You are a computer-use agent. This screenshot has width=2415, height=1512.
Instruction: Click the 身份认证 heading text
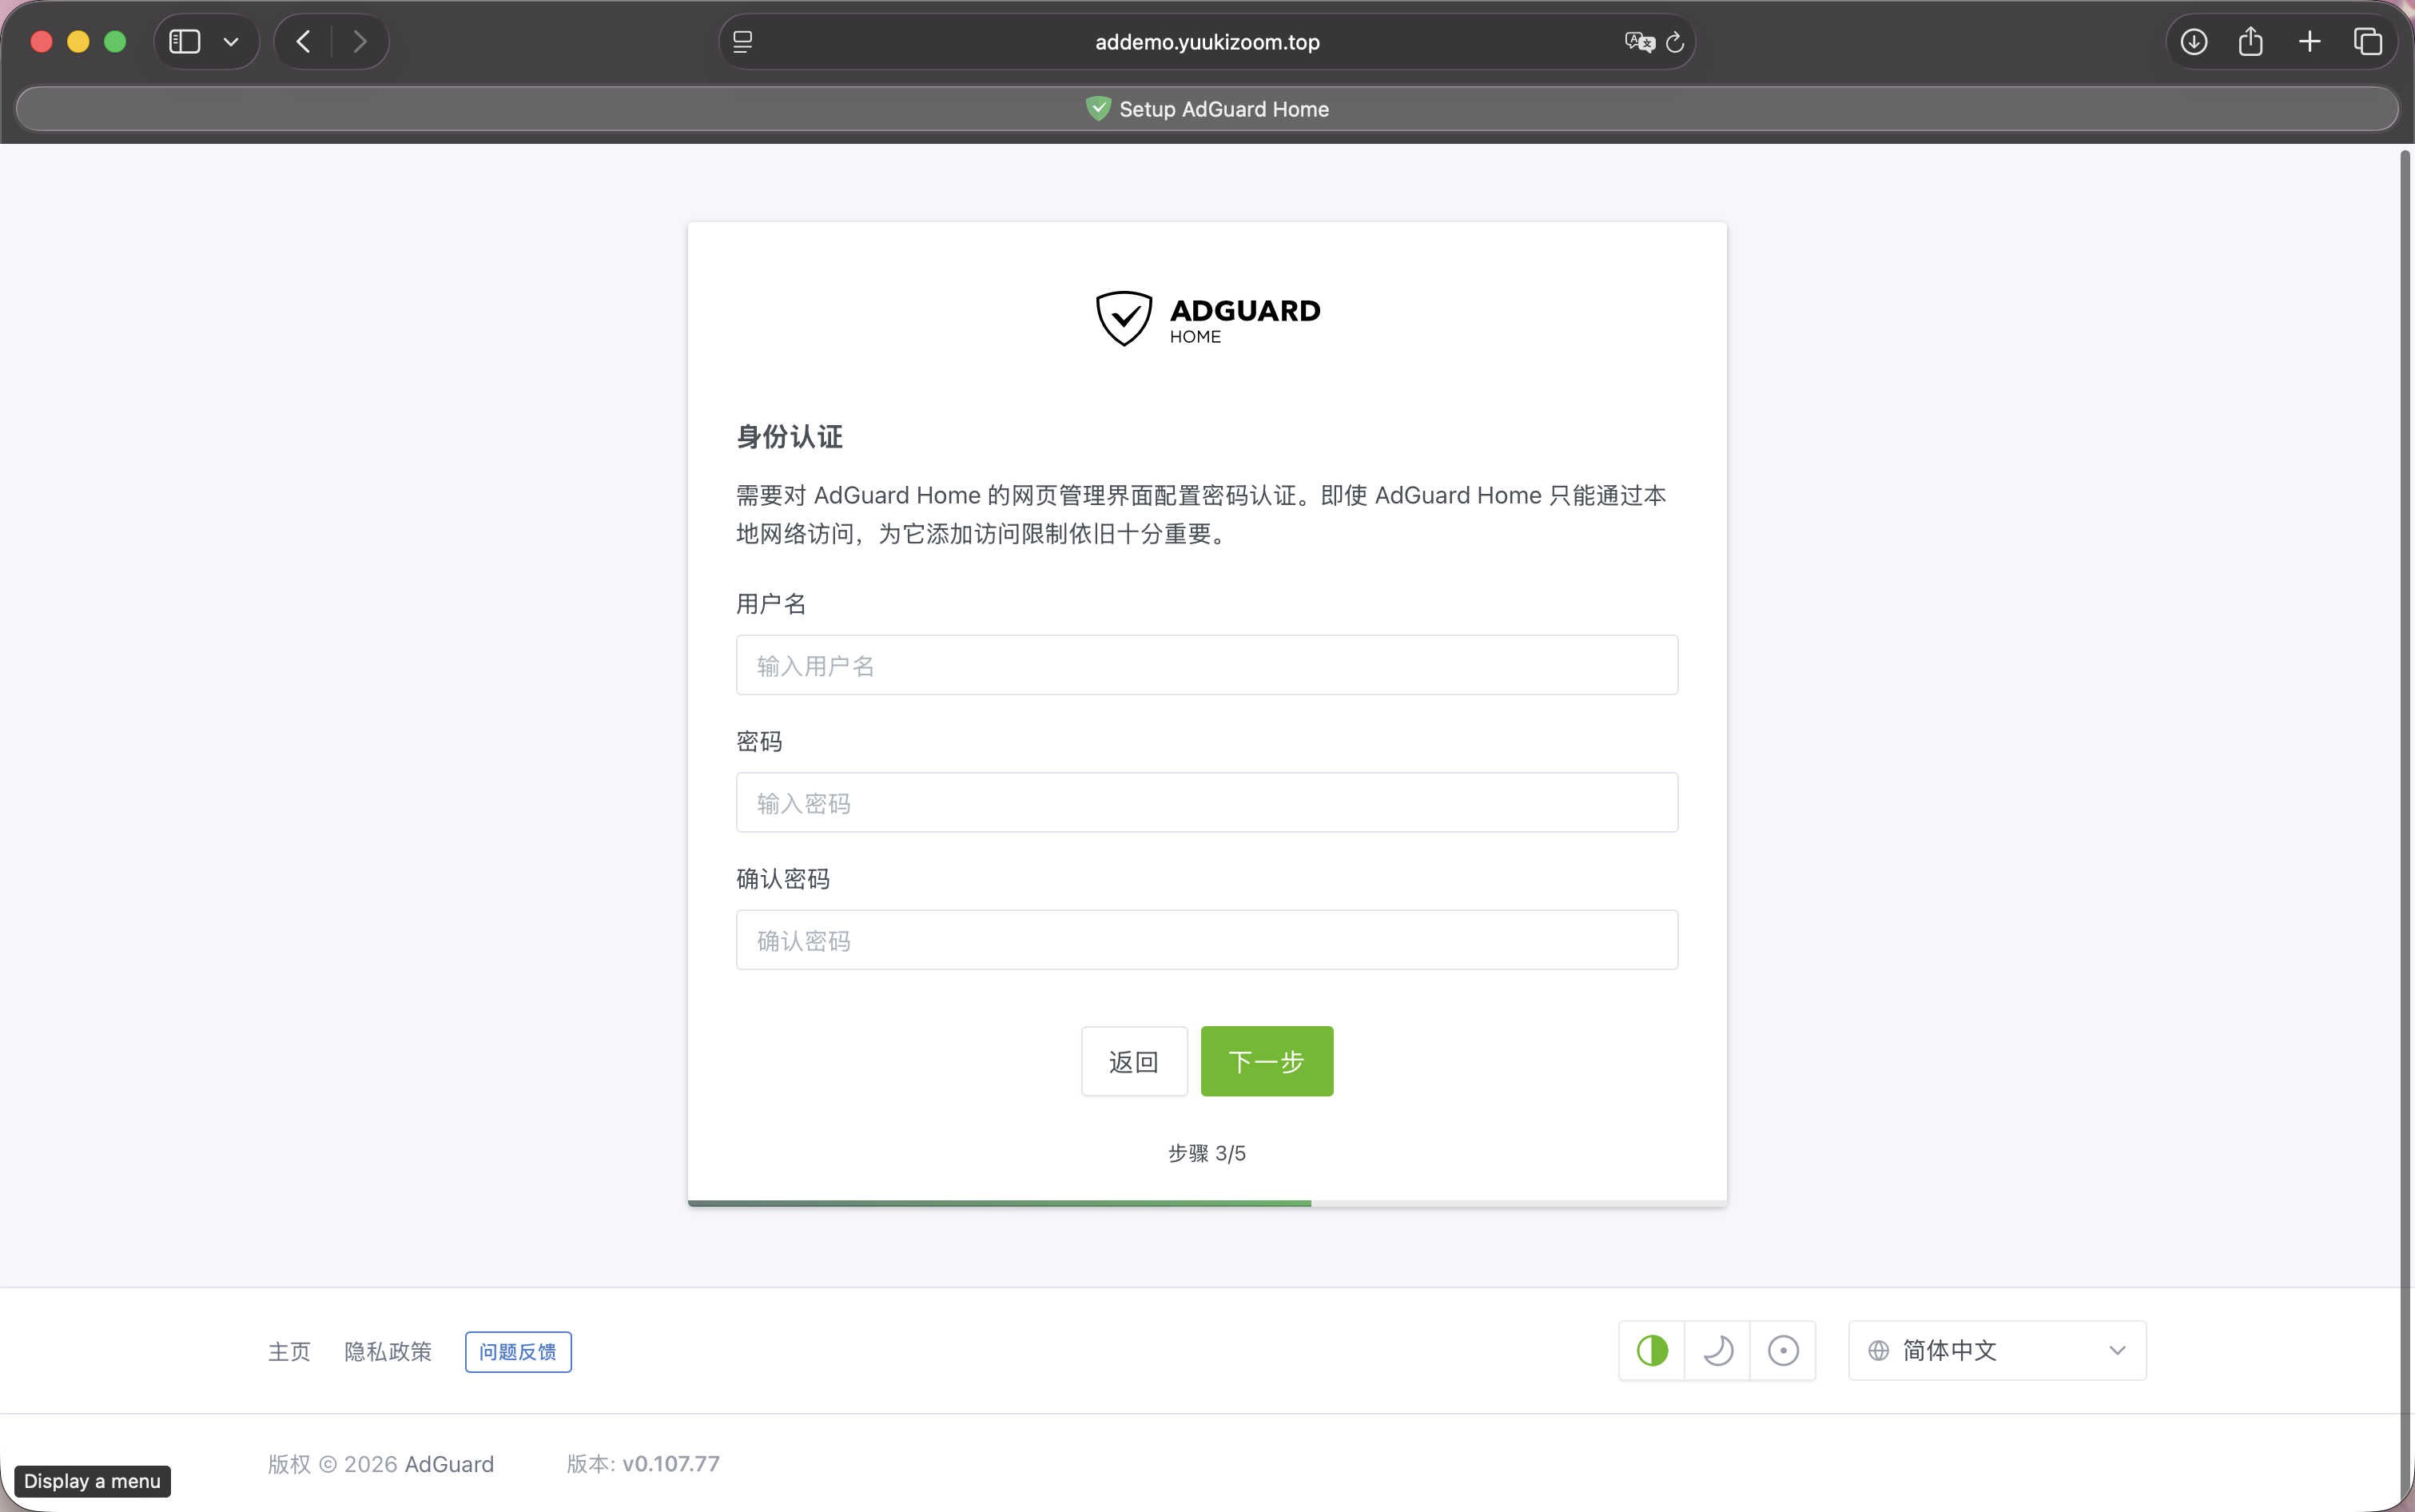tap(789, 437)
